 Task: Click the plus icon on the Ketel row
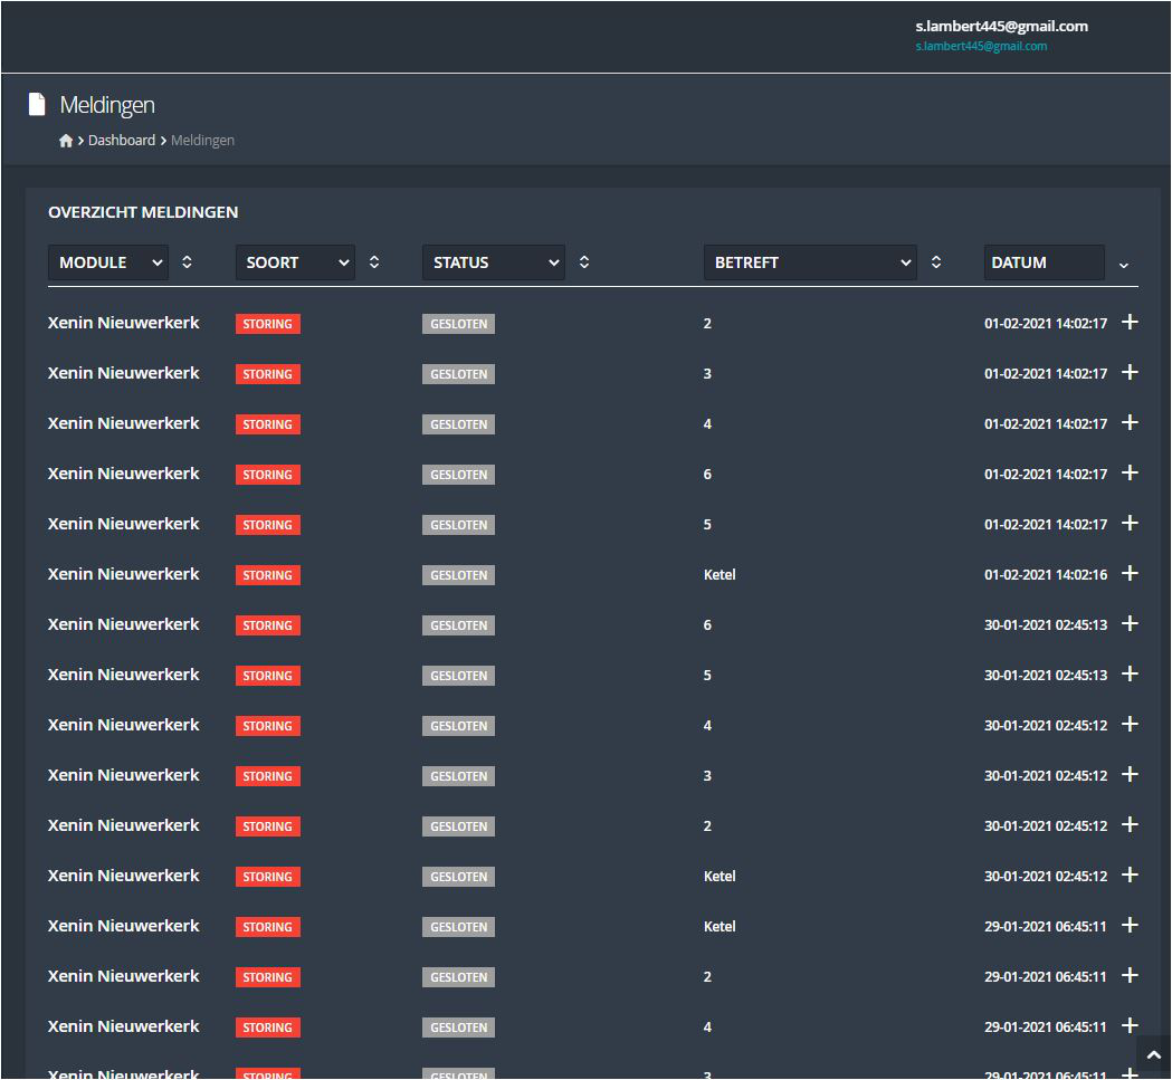click(1128, 574)
